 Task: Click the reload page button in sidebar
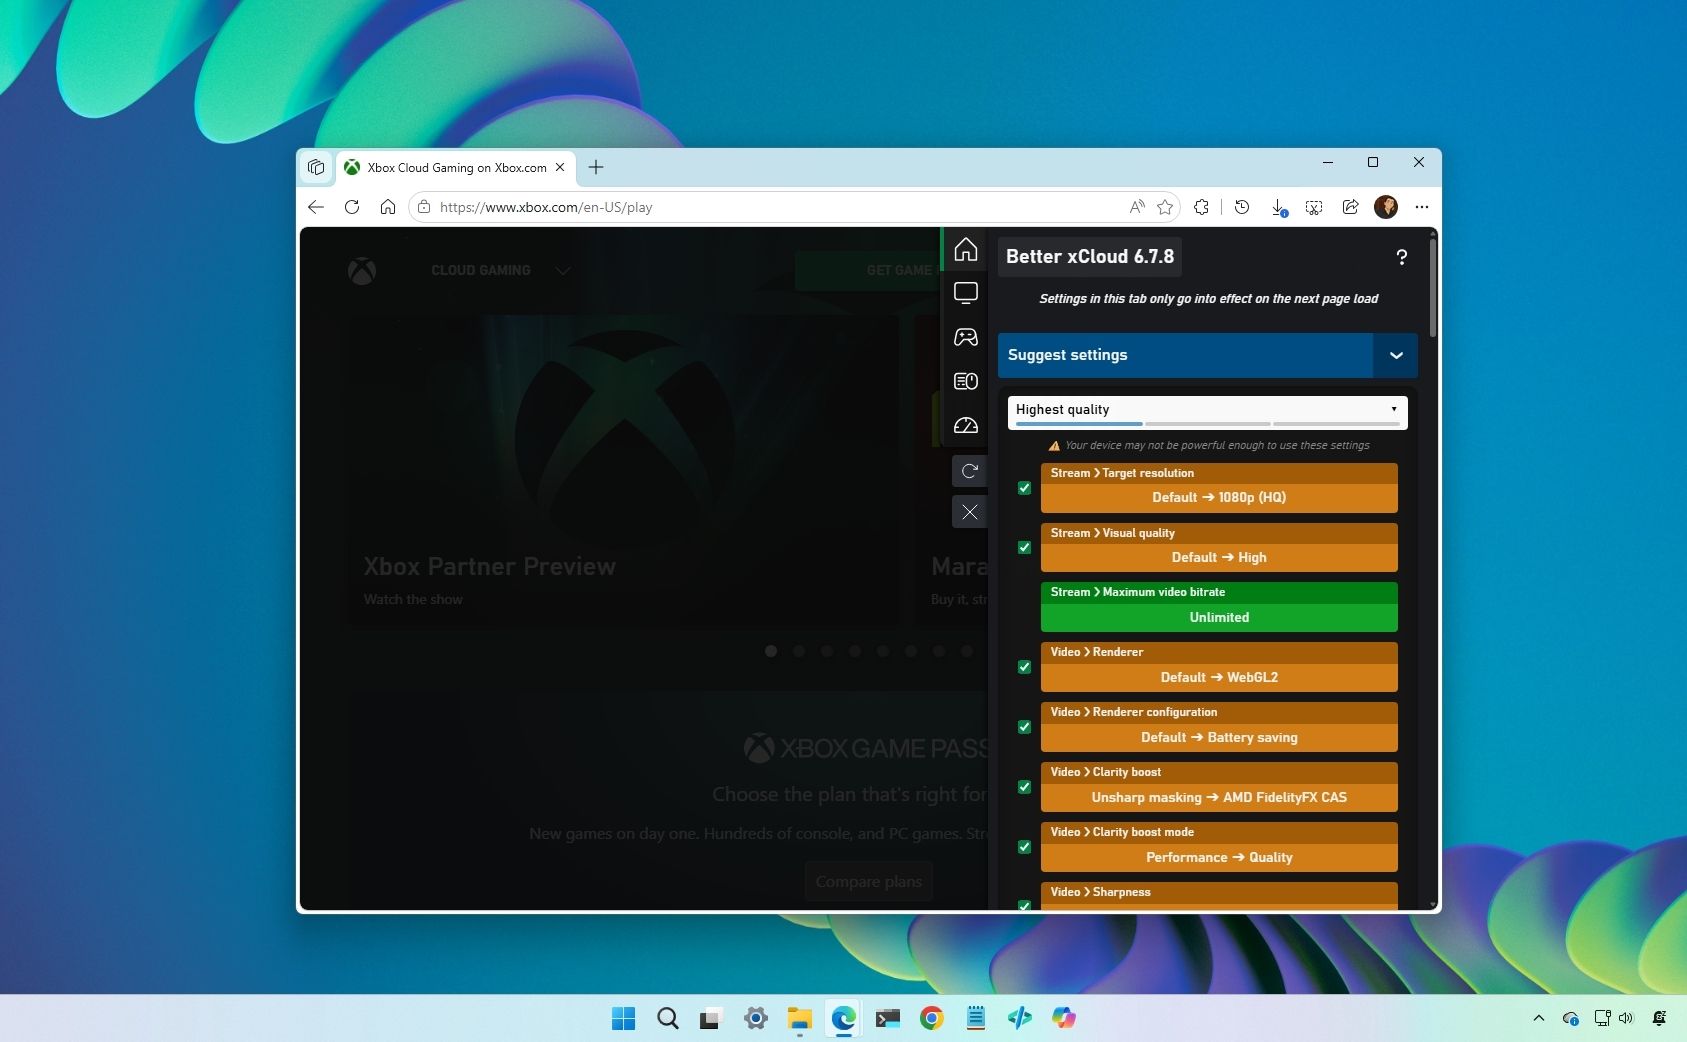[969, 471]
